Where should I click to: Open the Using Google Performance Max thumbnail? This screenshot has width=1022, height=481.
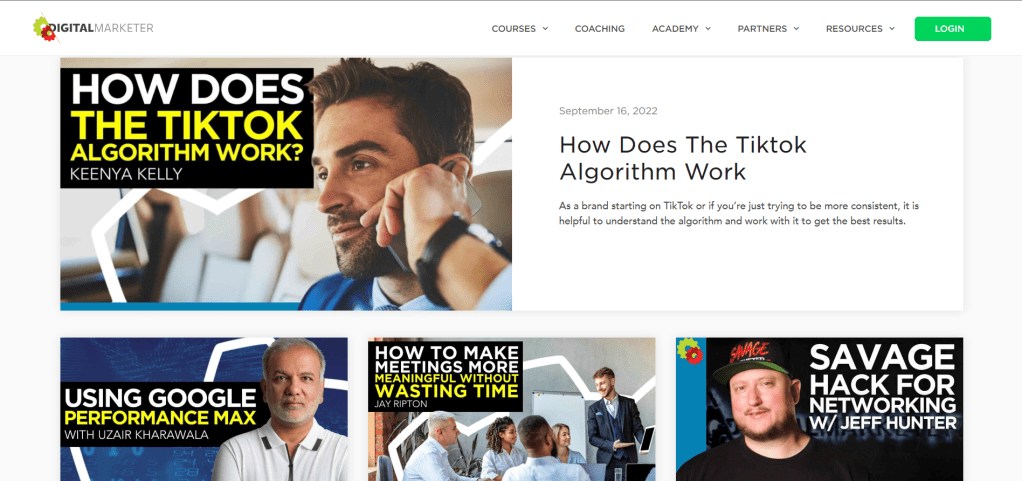pos(204,409)
